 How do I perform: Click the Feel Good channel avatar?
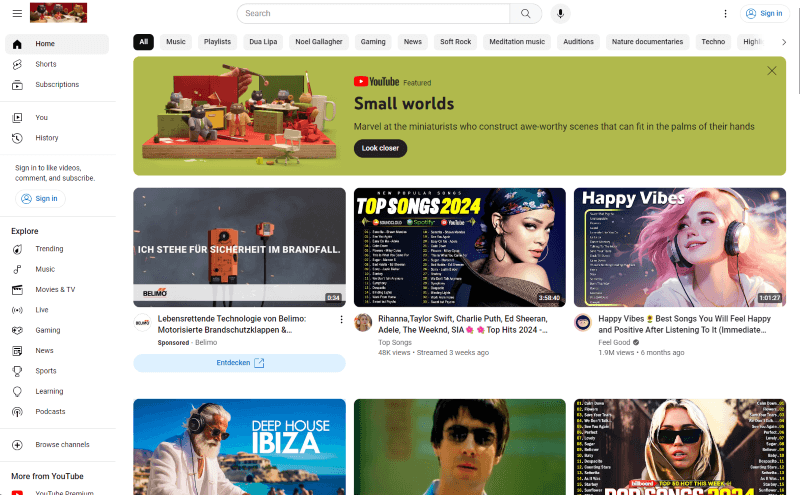583,323
